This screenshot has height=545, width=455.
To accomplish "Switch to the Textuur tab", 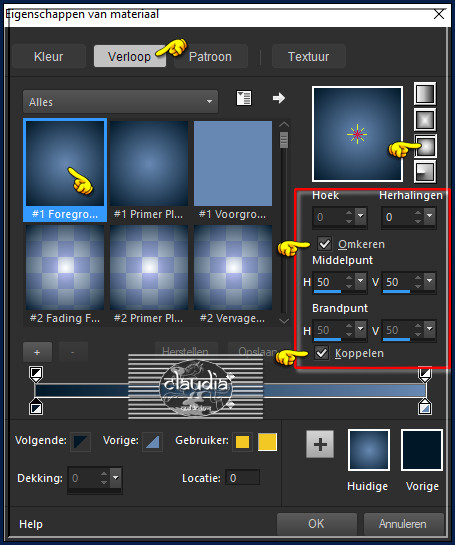I will point(309,56).
